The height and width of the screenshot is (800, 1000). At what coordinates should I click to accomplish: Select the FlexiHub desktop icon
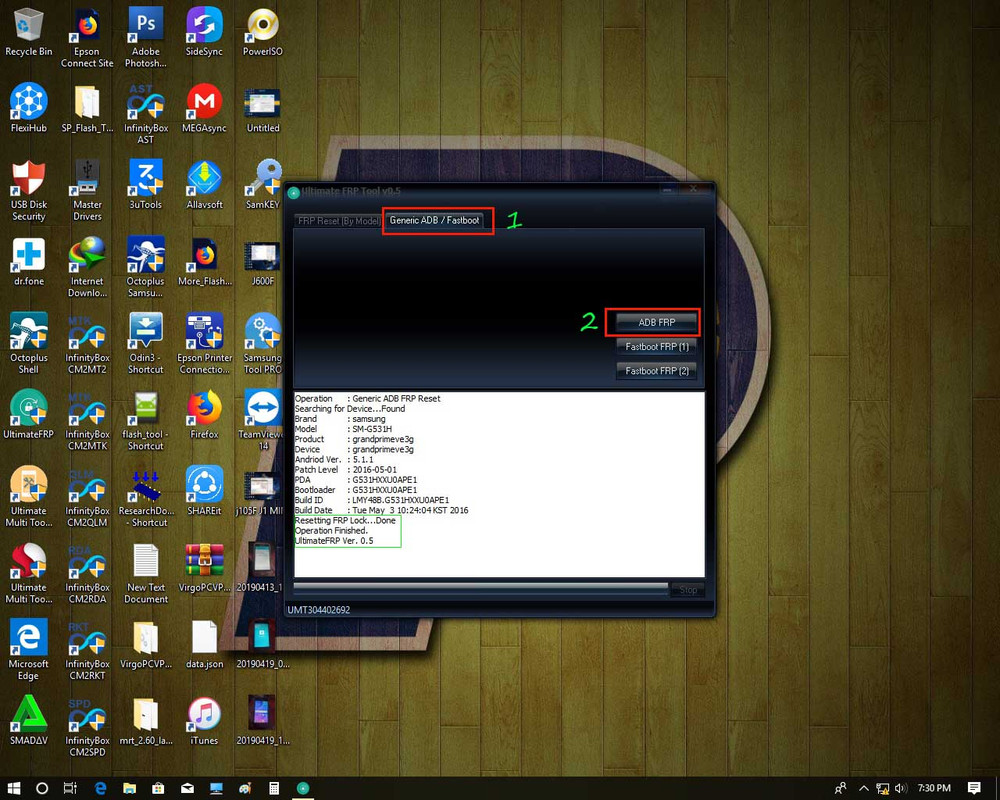pos(29,108)
